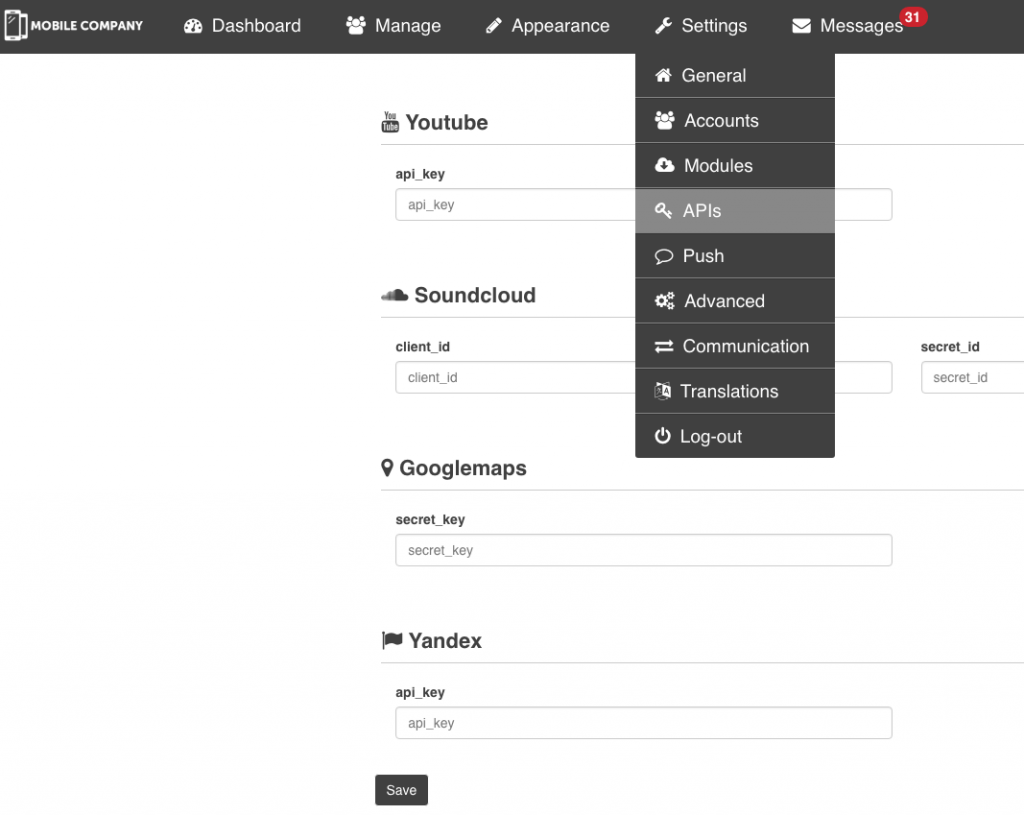Click the Advanced gears icon

click(664, 301)
